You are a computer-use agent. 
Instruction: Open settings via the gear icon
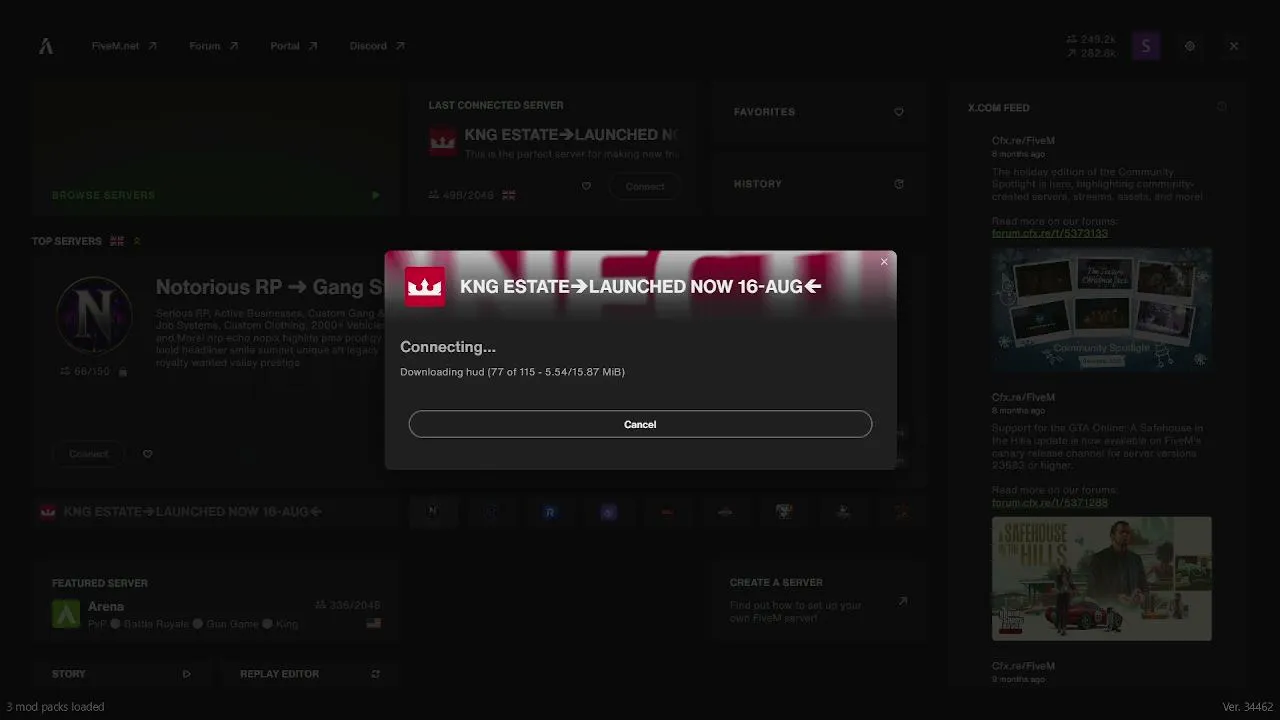coord(1190,46)
